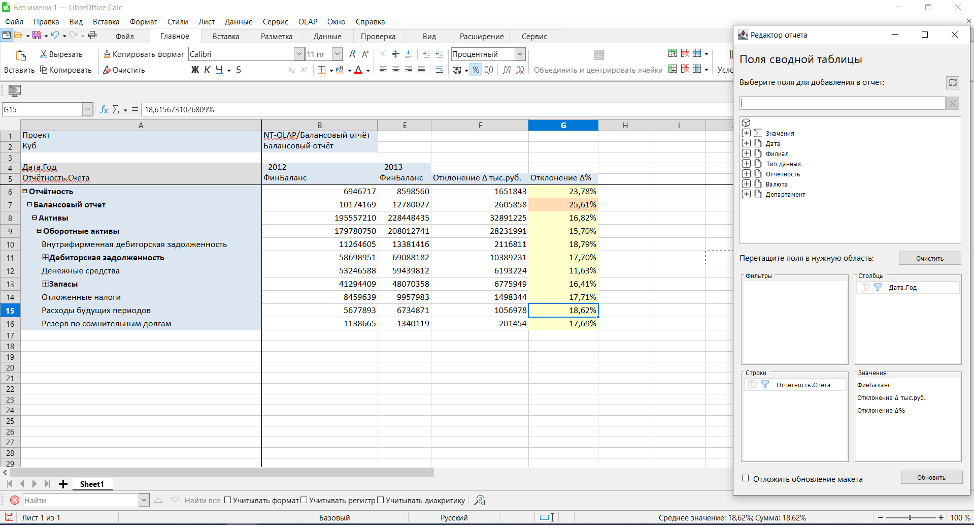974x527 pixels.
Task: Check 'Отложить обновление макета' checkbox
Action: (x=746, y=479)
